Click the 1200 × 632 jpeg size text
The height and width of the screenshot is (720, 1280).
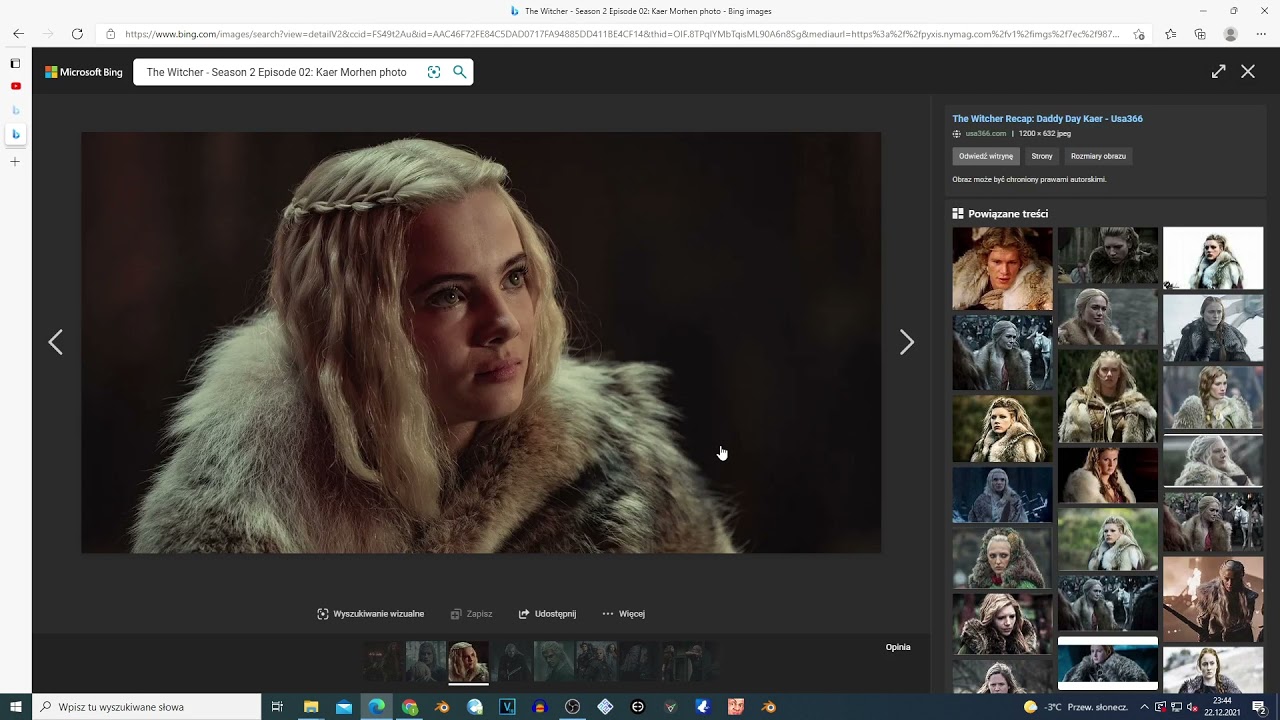1044,133
